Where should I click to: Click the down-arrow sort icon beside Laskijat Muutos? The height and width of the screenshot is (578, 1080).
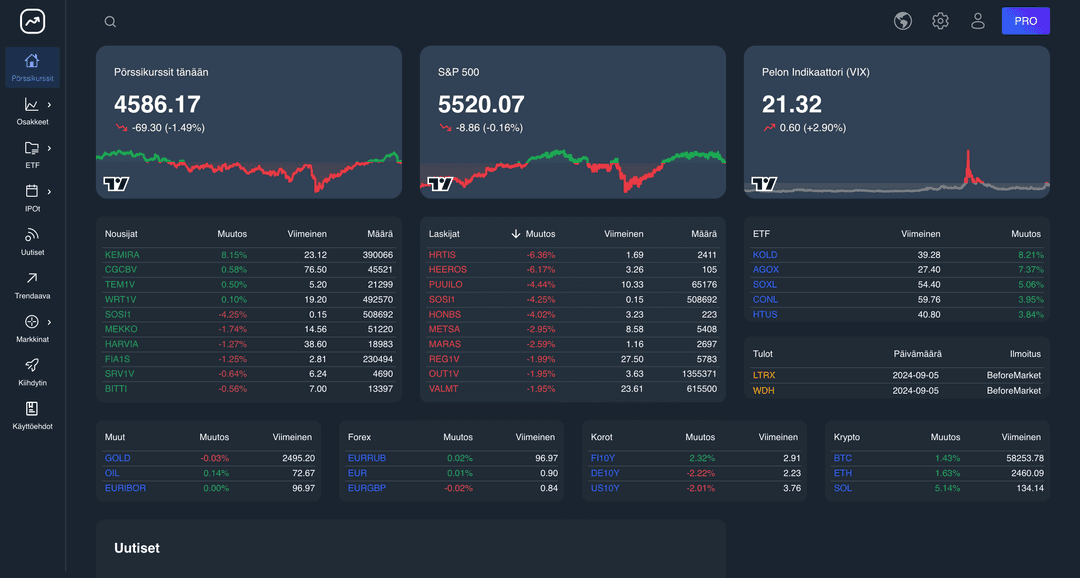point(515,234)
